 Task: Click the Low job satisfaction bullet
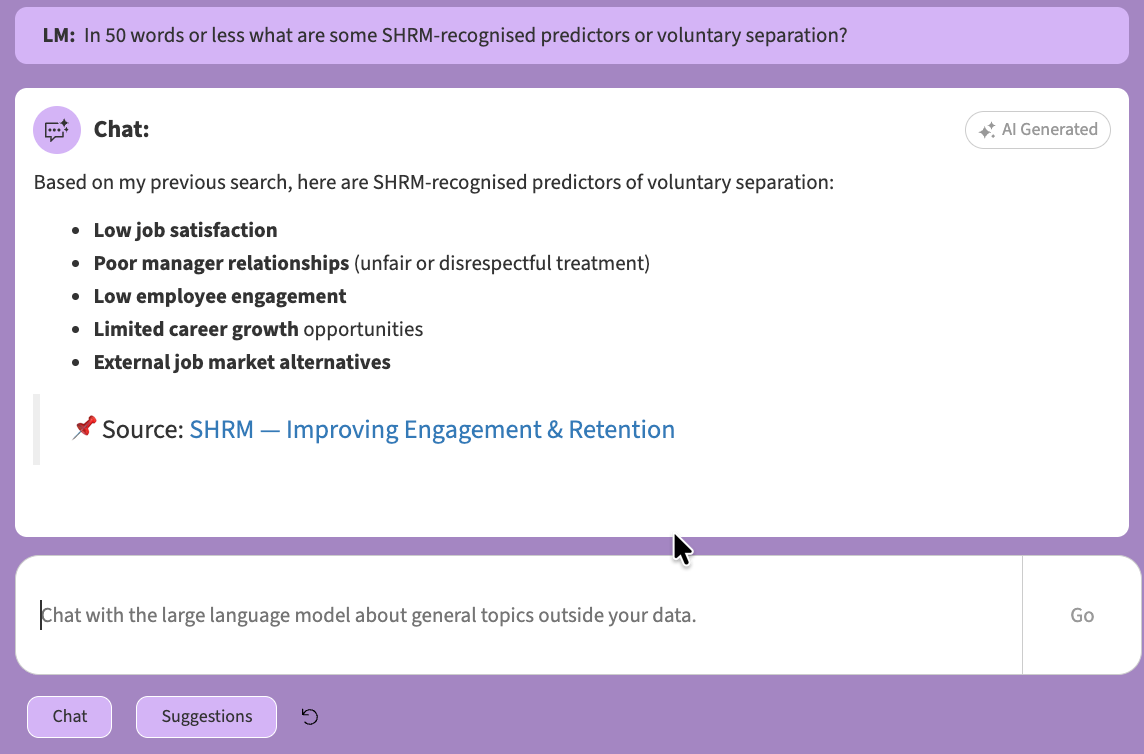[185, 231]
